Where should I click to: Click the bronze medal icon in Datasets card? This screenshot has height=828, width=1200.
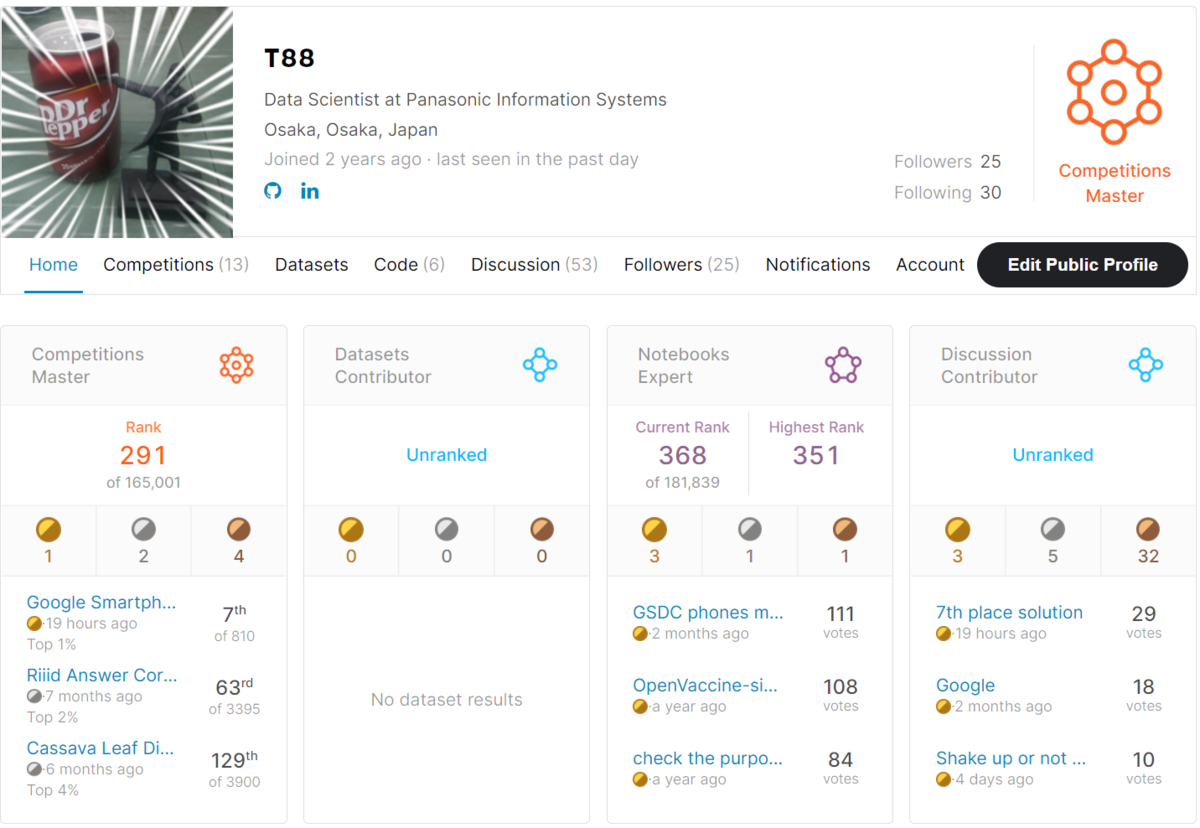[542, 529]
